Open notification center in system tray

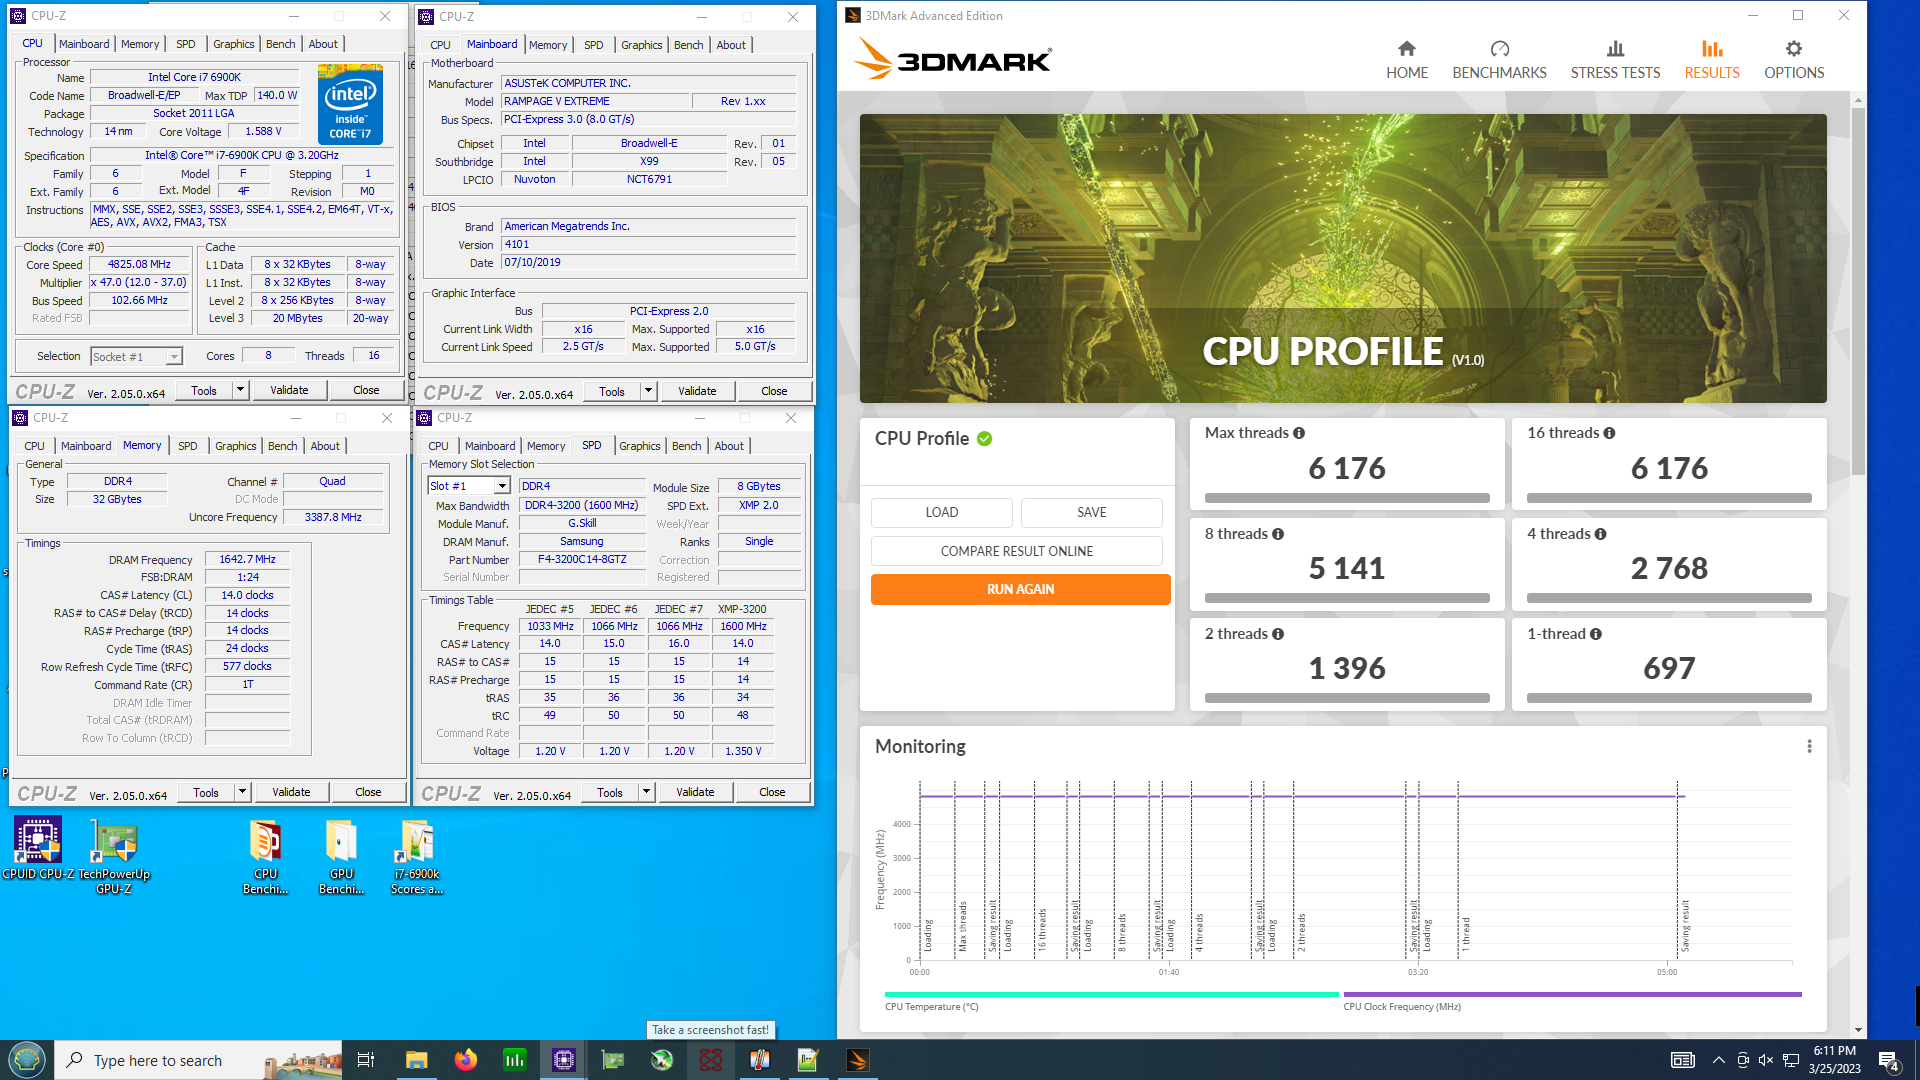(x=1889, y=1061)
